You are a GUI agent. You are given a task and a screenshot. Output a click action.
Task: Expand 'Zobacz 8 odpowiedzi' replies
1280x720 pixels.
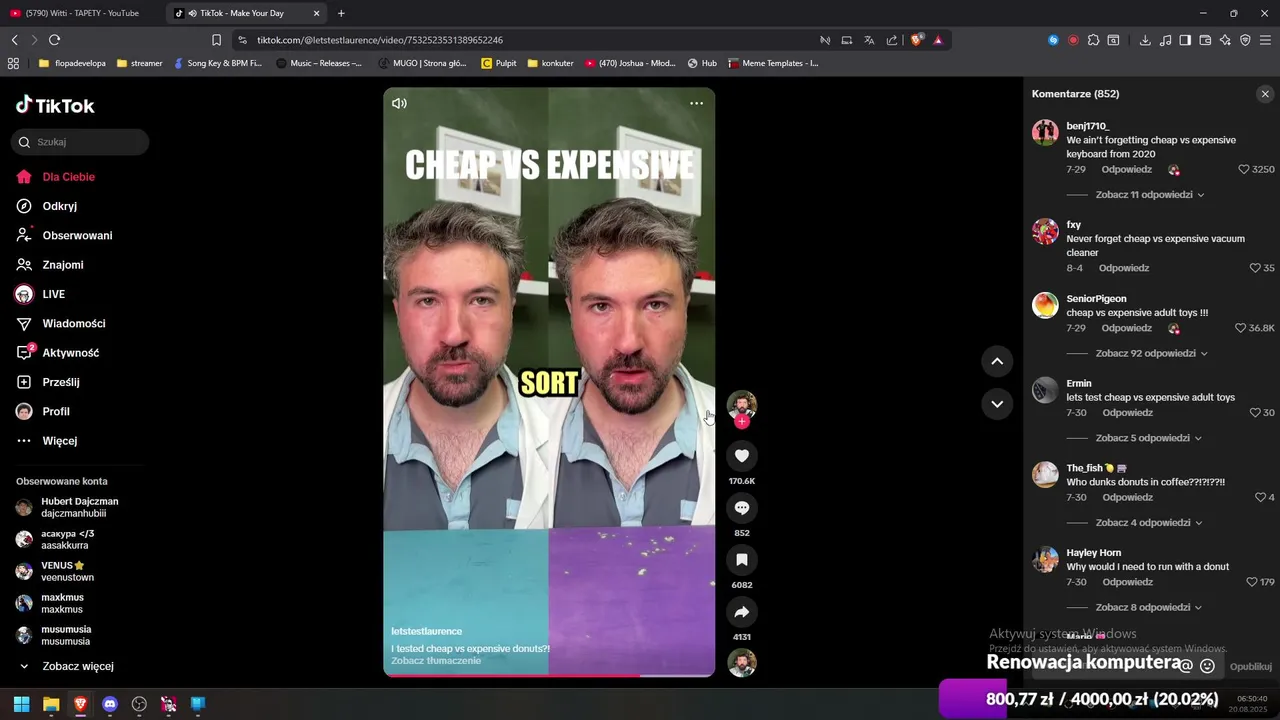[1148, 607]
